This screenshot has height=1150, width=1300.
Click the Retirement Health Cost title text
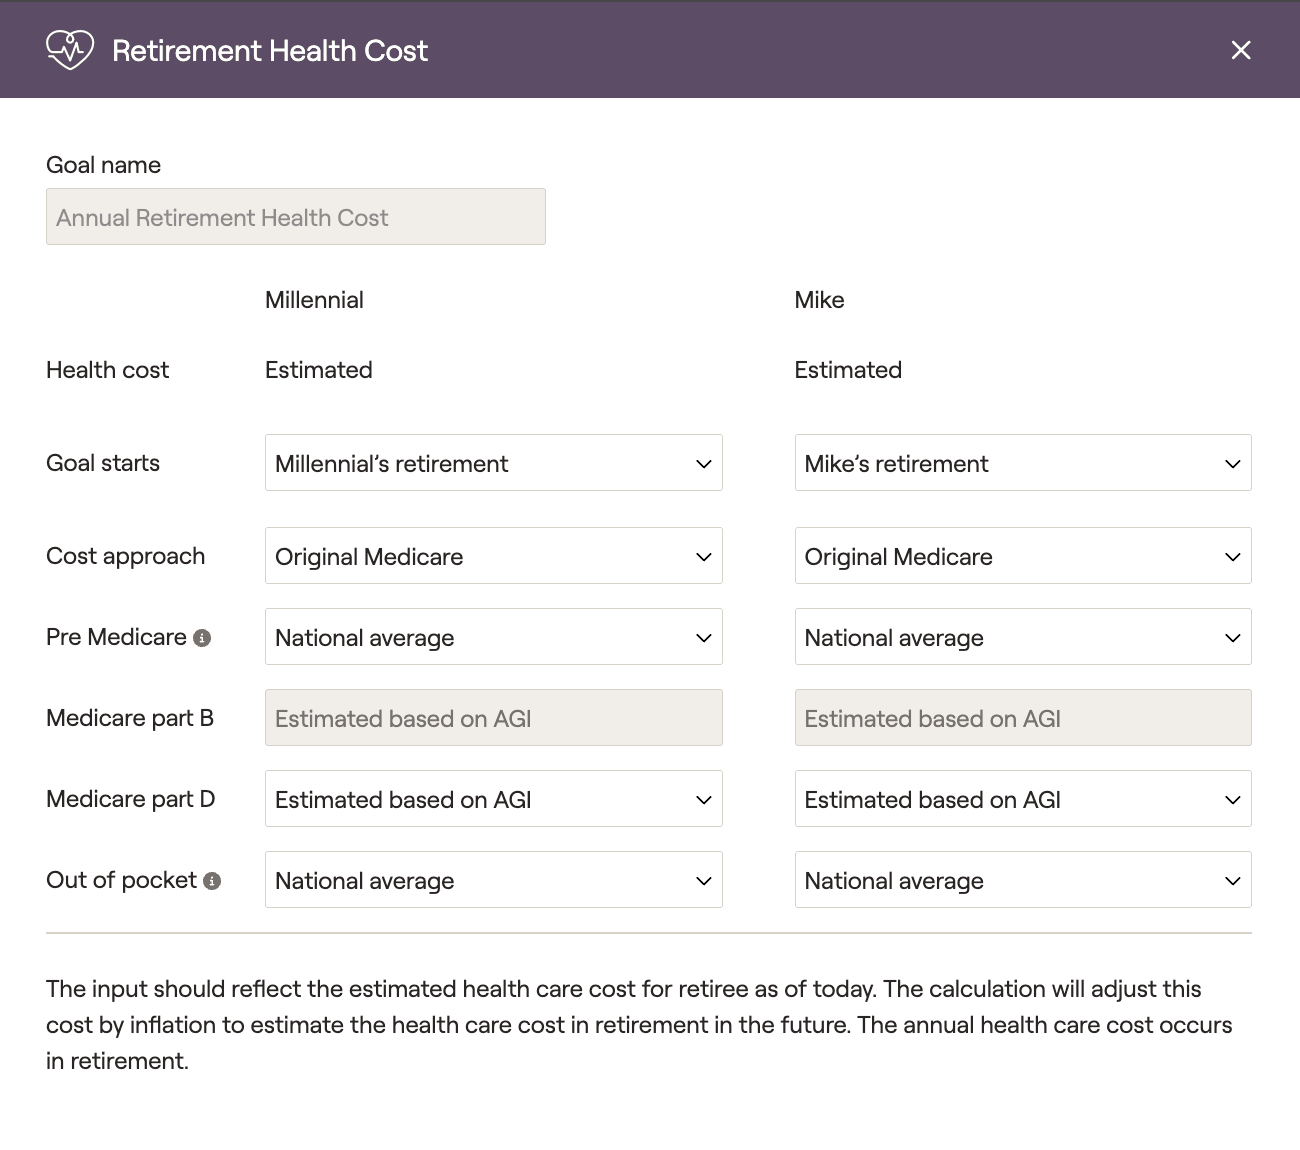point(270,51)
